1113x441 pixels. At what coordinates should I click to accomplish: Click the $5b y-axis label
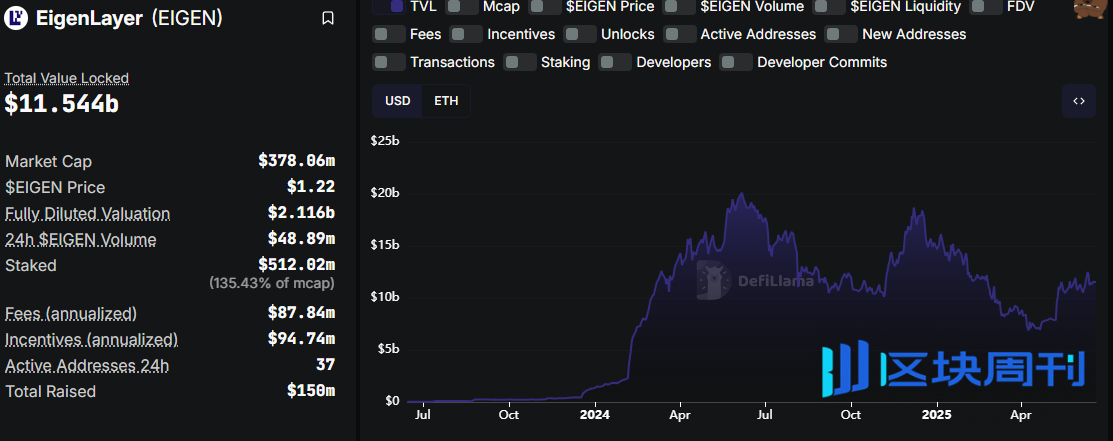click(388, 349)
